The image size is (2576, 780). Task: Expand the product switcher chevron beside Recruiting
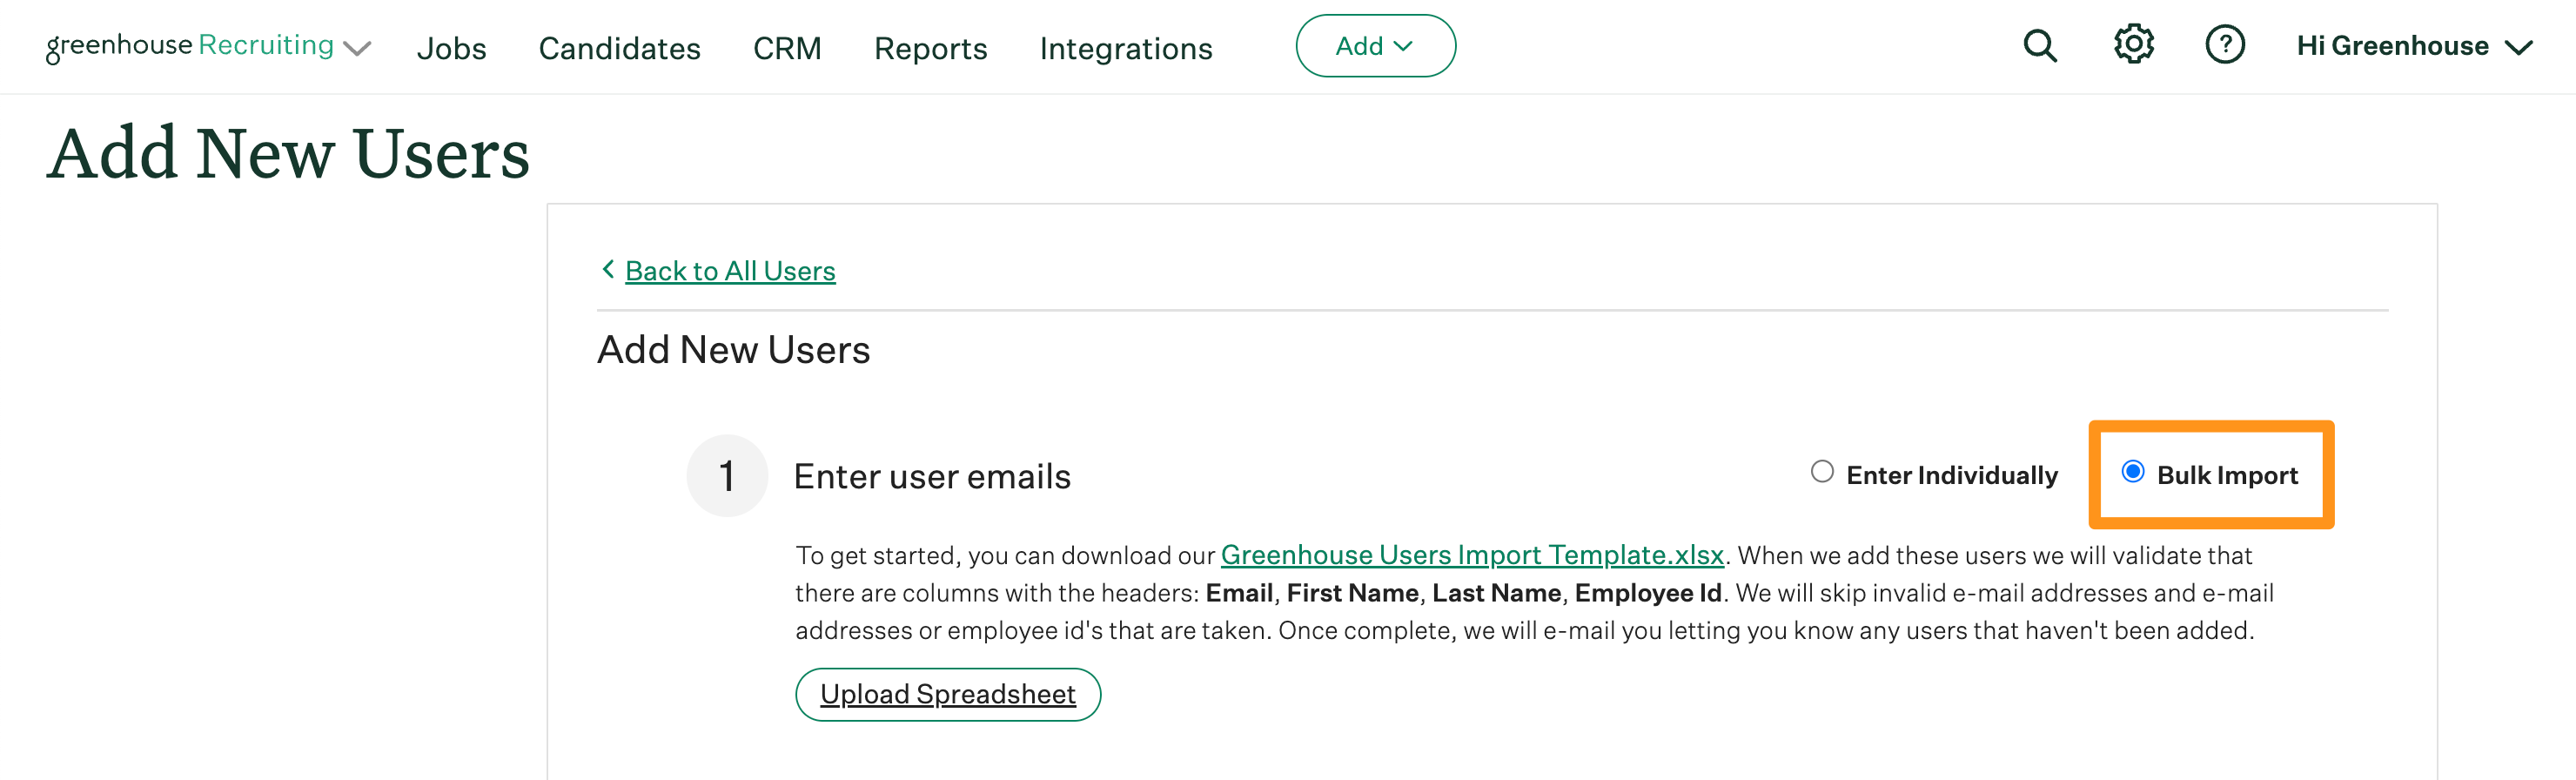pyautogui.click(x=357, y=48)
